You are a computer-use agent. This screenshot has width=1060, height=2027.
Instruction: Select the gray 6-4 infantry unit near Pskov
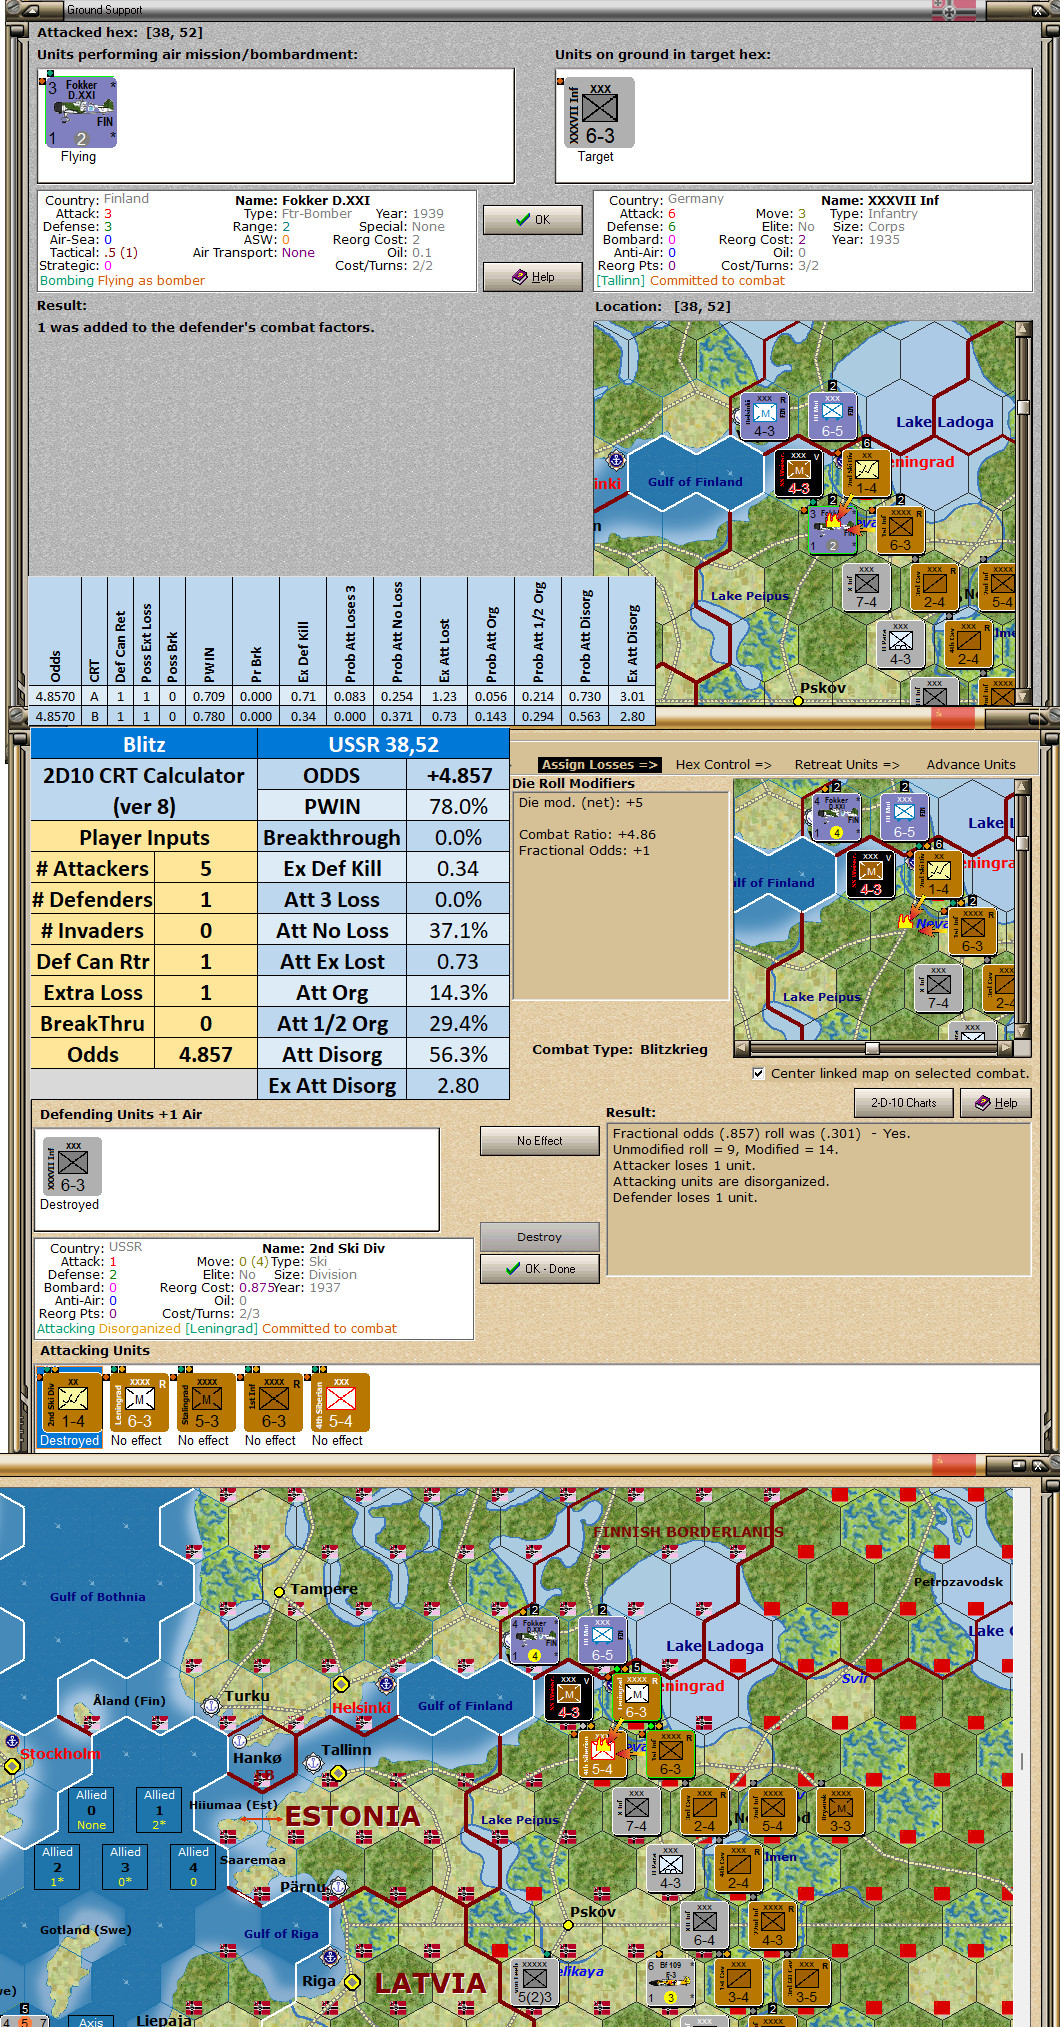point(704,1926)
